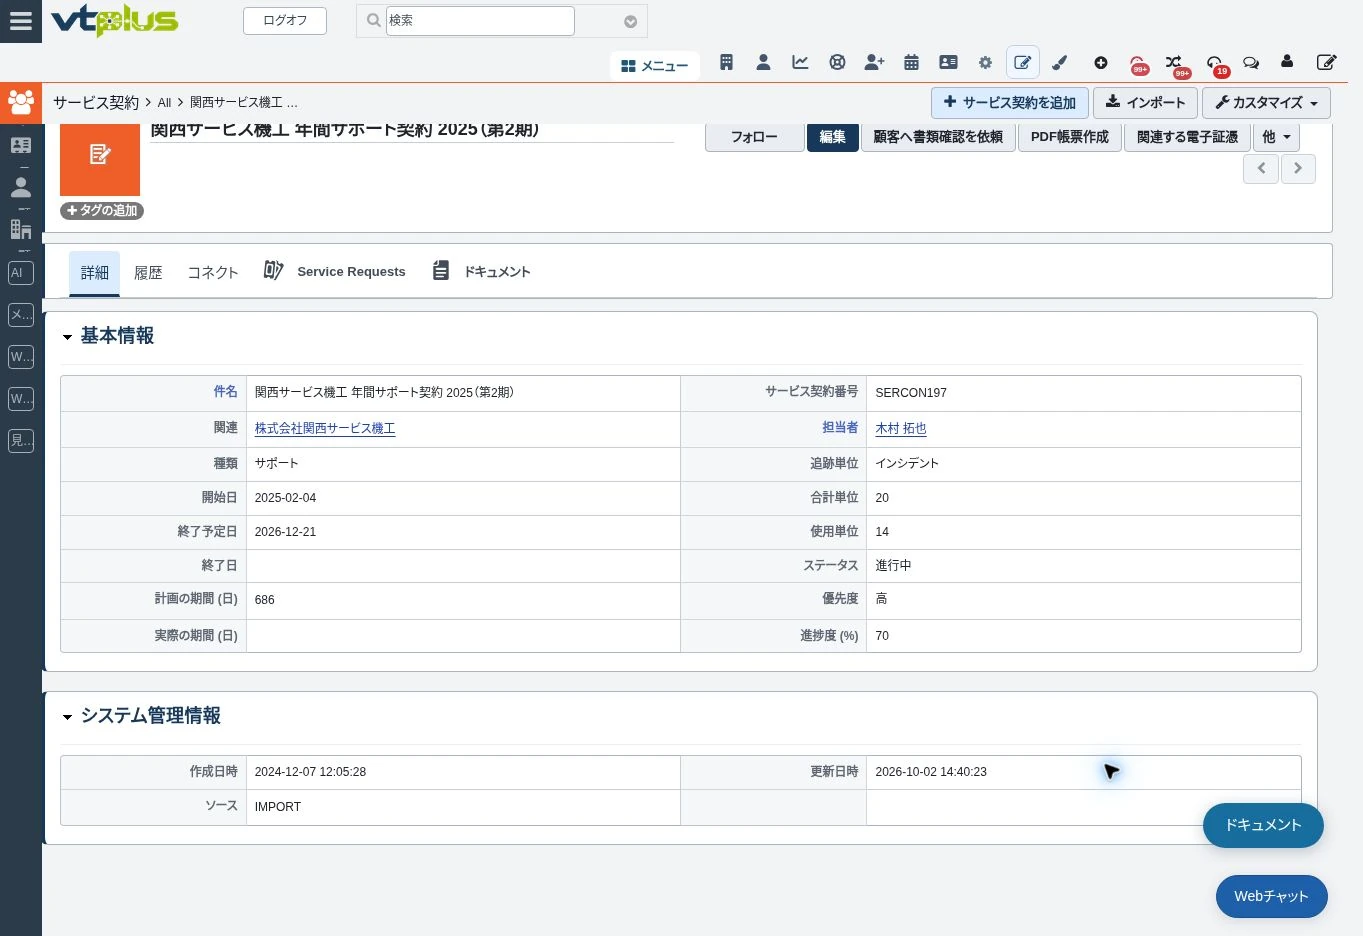The image size is (1363, 936).
Task: Click the add-user icon in toolbar
Action: (874, 63)
